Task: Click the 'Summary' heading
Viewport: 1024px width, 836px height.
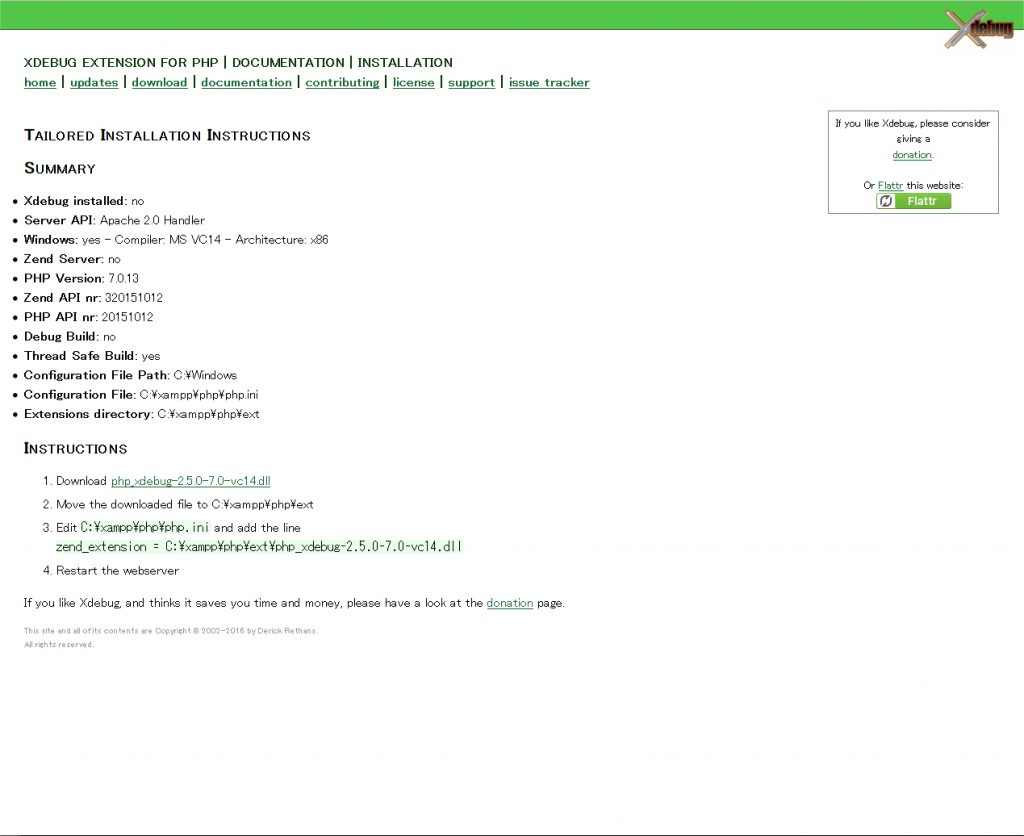Action: pyautogui.click(x=60, y=169)
